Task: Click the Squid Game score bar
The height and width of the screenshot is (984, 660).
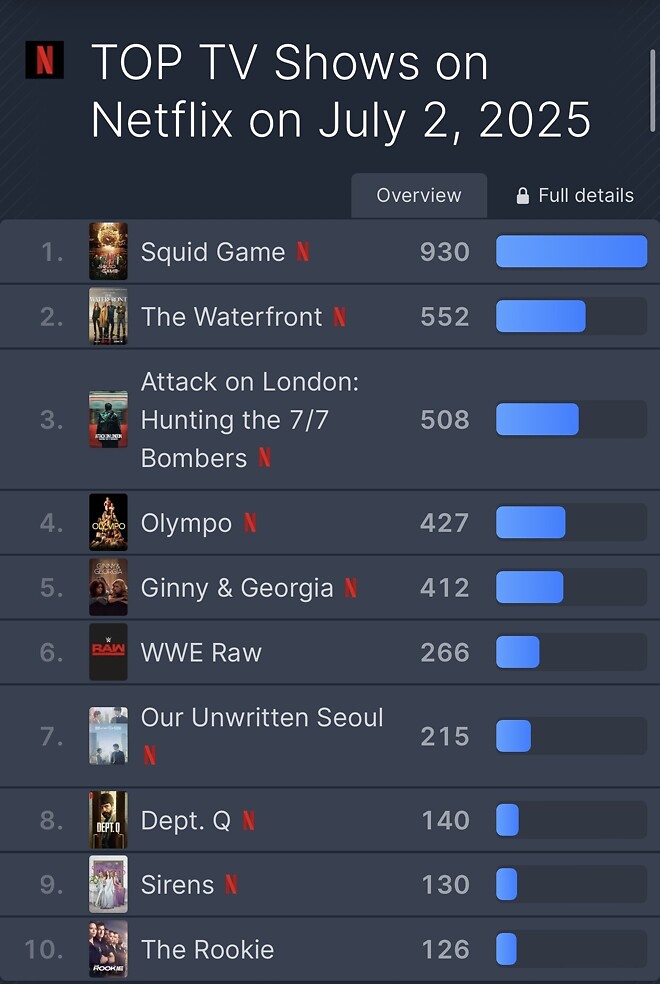Action: tap(572, 252)
